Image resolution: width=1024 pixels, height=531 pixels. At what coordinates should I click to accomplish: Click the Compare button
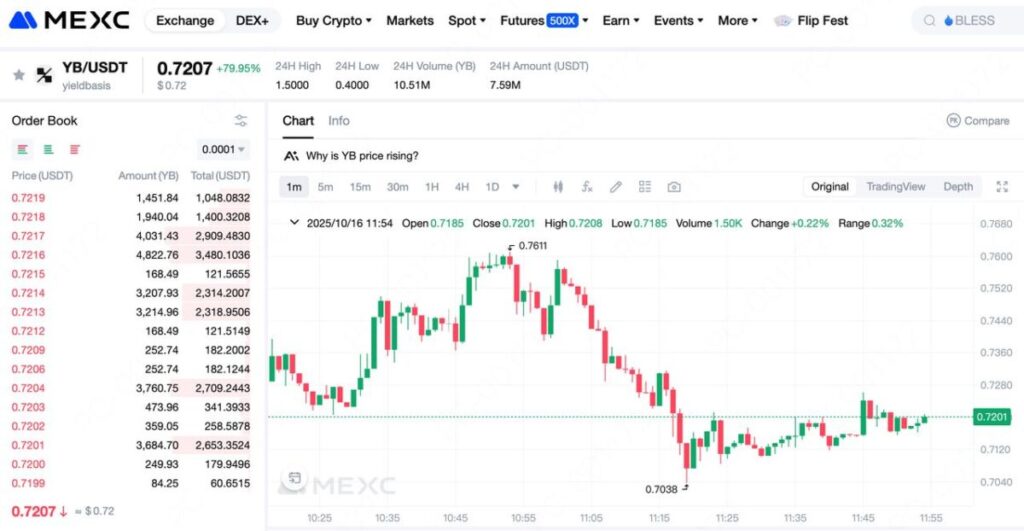(977, 121)
